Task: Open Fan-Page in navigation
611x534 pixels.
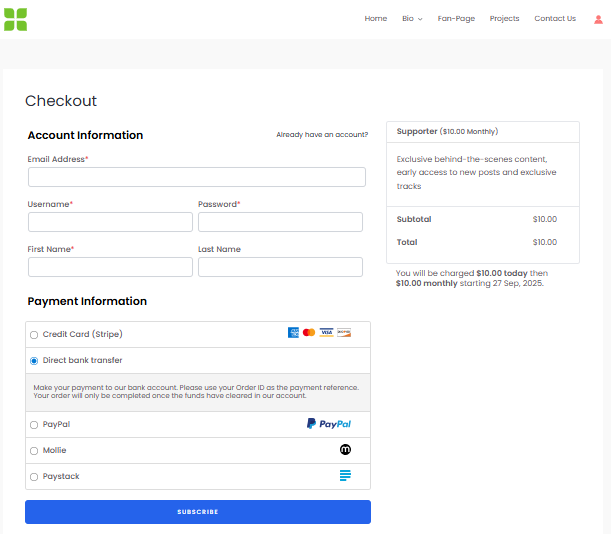Action: 456,18
